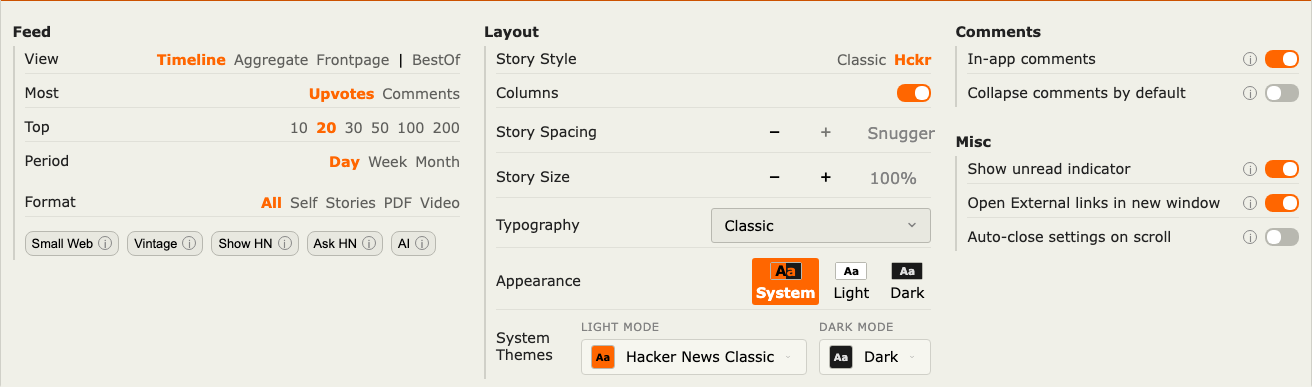Choose All format
Image resolution: width=1312 pixels, height=387 pixels.
coord(271,203)
